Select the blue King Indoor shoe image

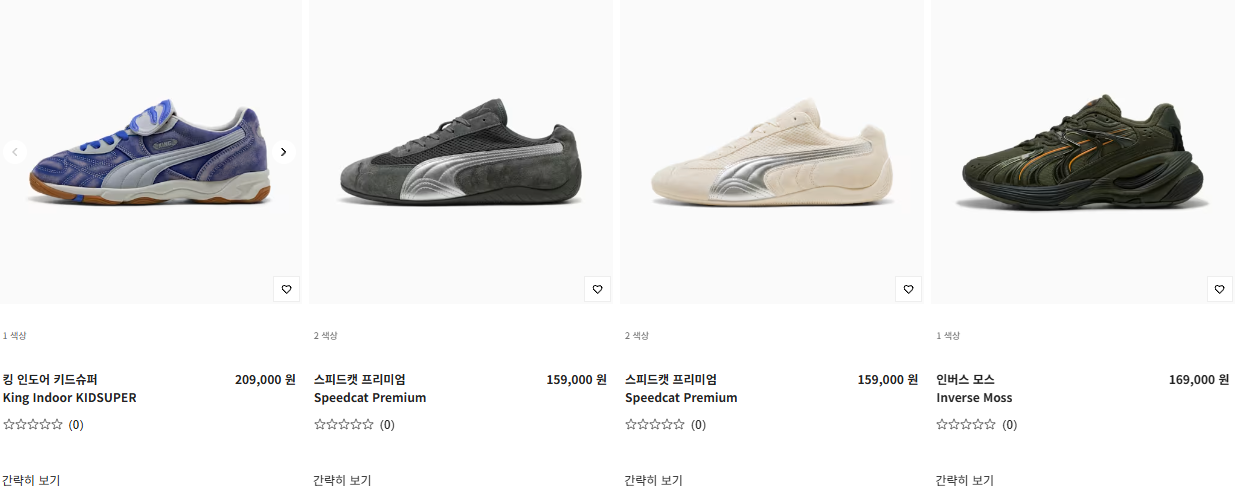(150, 152)
